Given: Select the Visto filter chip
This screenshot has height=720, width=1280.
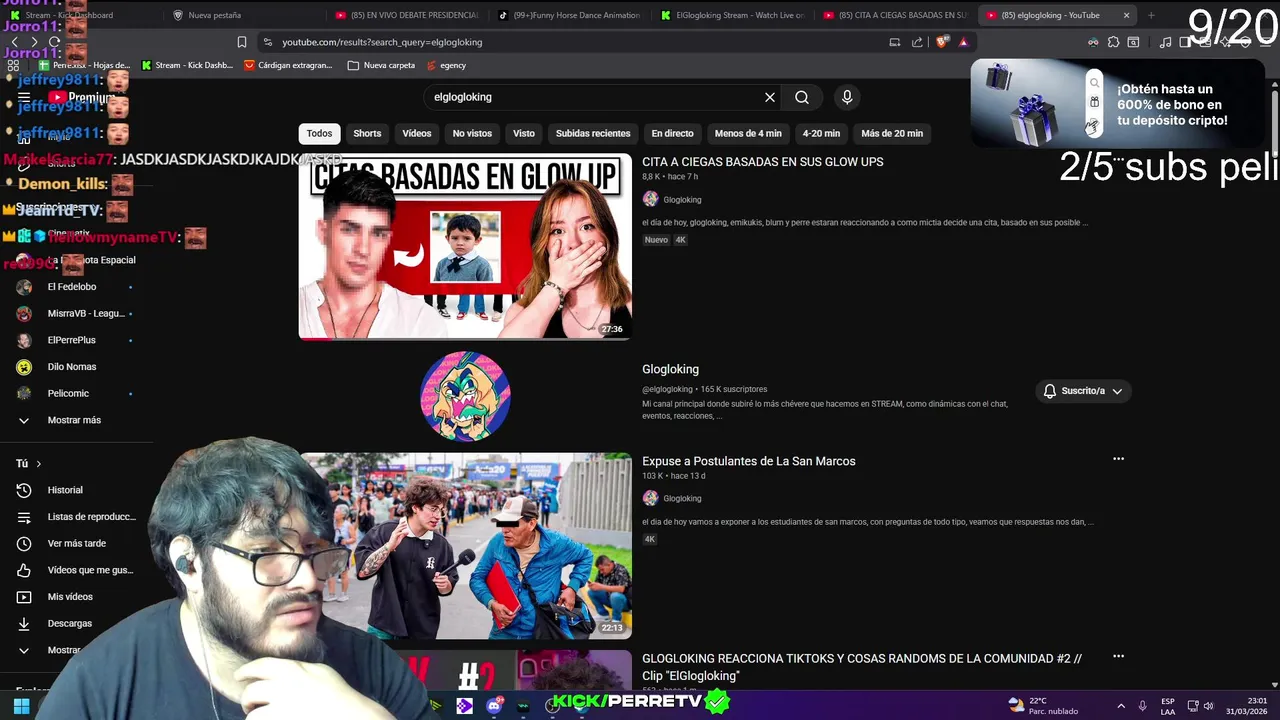Looking at the screenshot, I should (x=524, y=133).
